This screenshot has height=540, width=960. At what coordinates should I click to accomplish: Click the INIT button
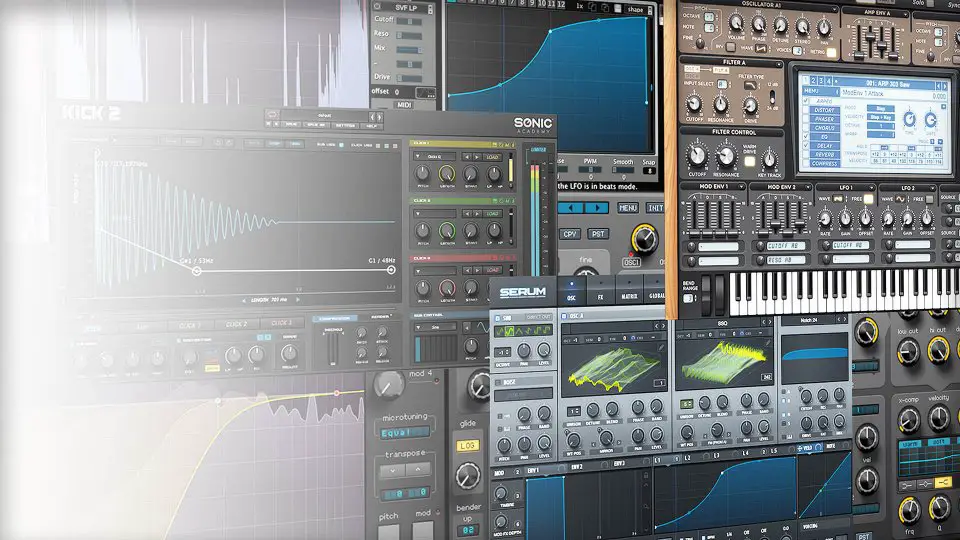click(655, 208)
